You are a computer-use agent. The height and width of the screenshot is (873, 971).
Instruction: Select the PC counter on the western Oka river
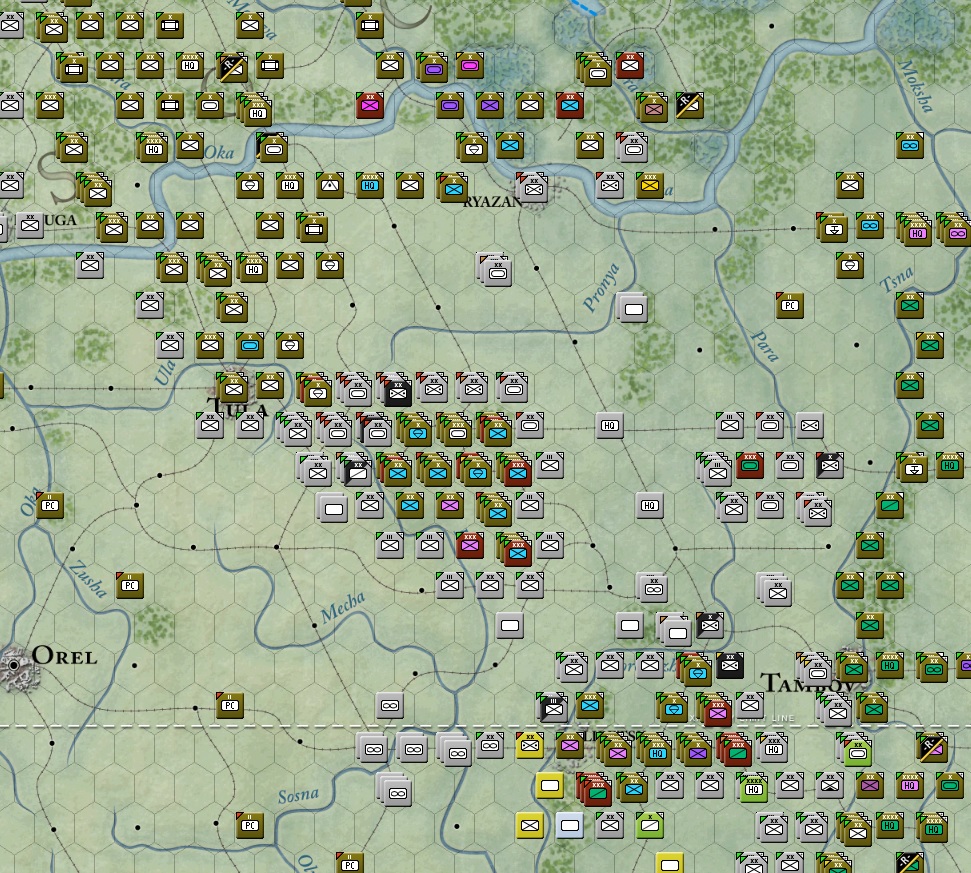pos(50,505)
